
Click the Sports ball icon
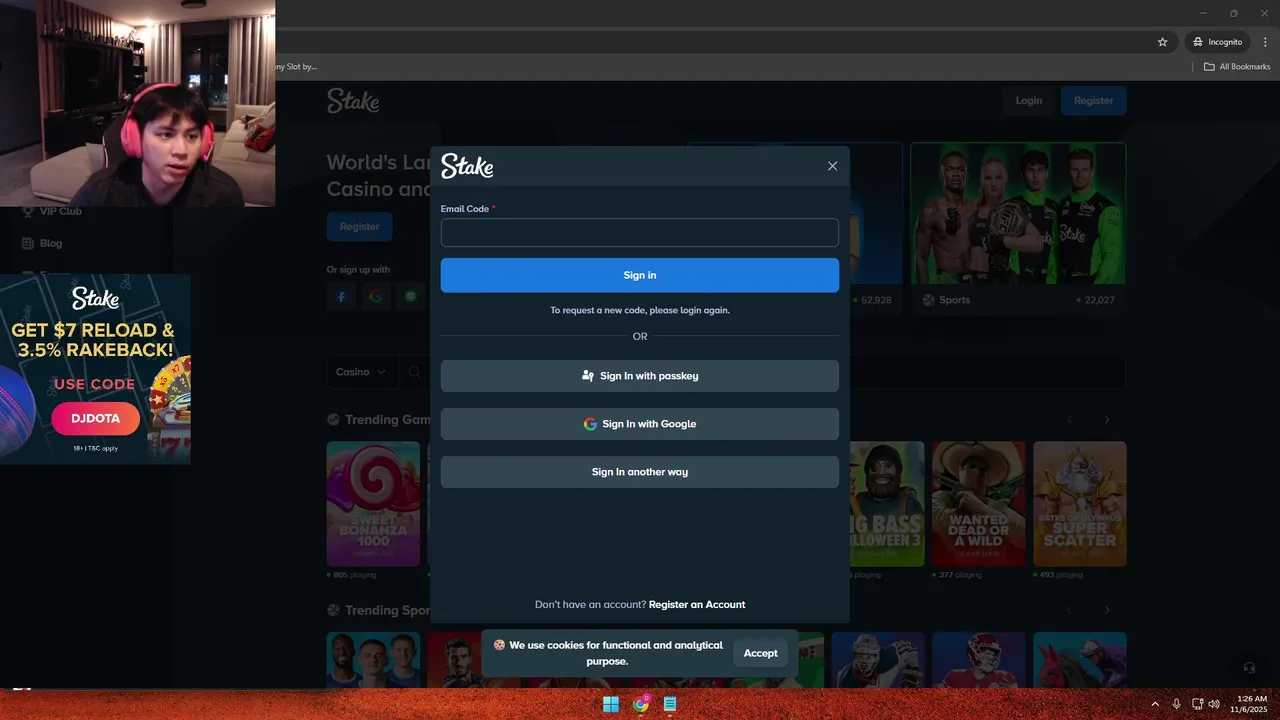(x=929, y=300)
